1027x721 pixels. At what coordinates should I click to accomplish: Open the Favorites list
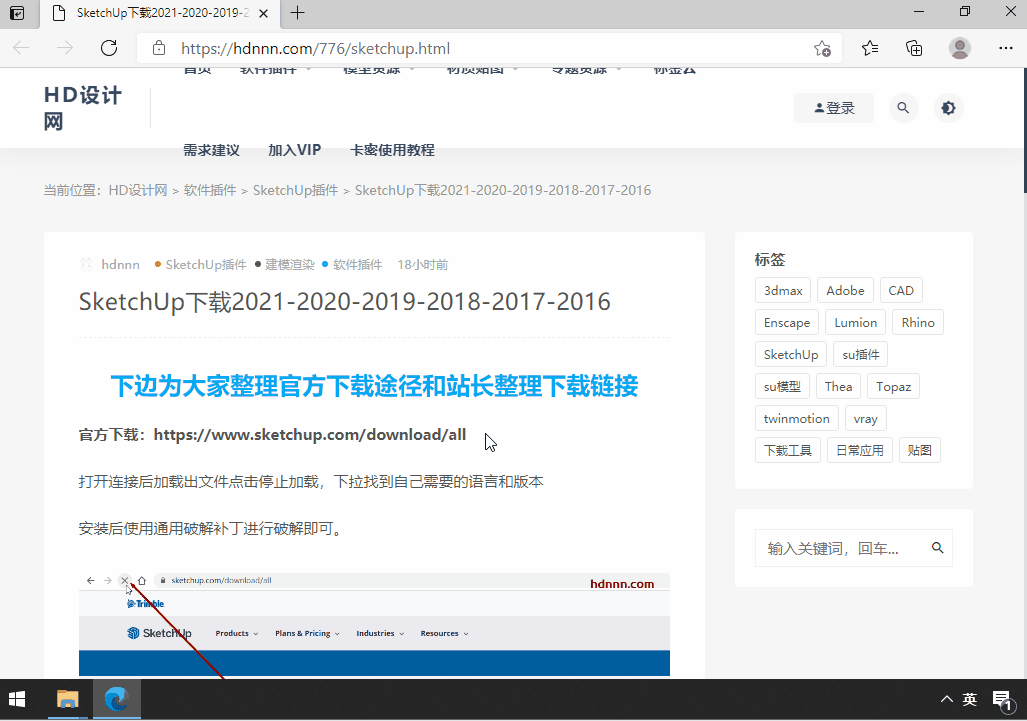(870, 48)
